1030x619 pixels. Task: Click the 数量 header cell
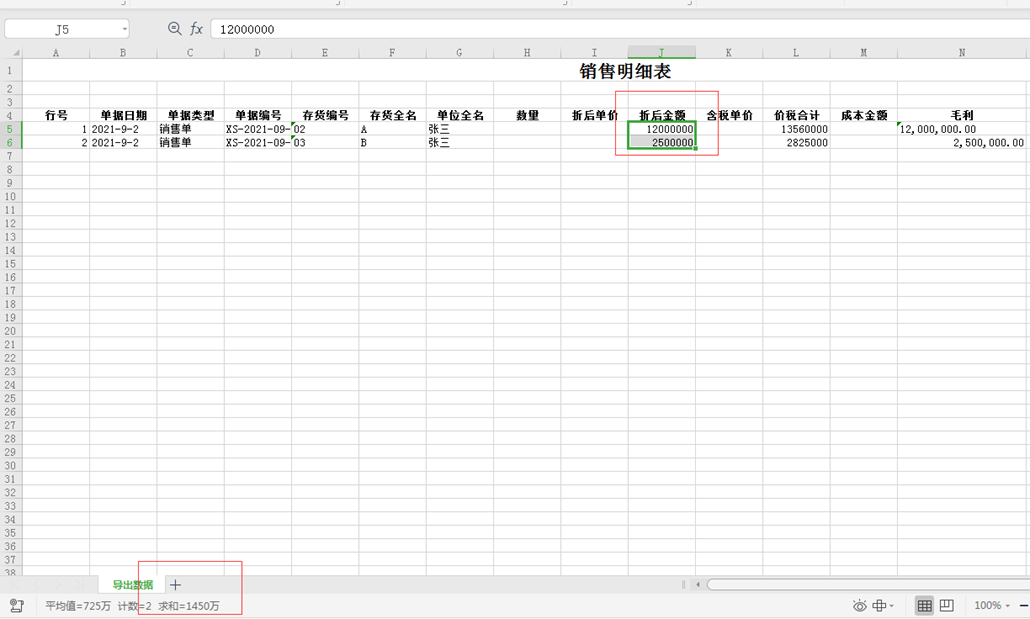[527, 116]
